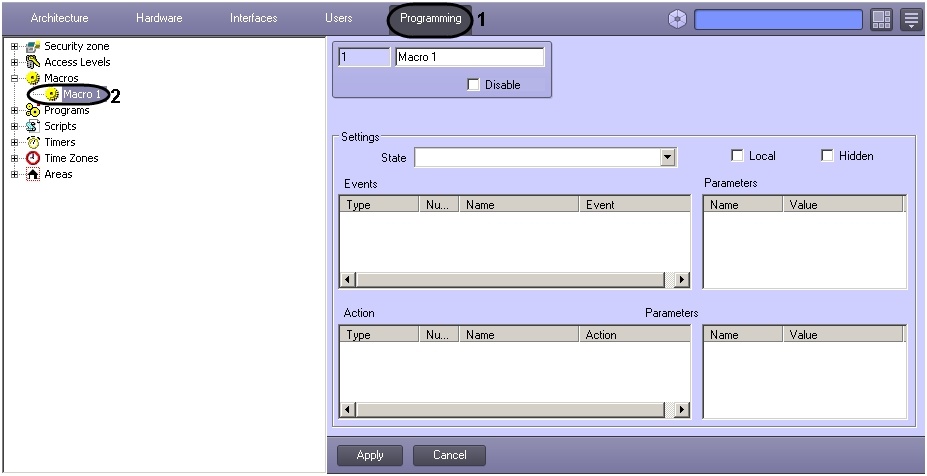Click the Cancel button
Image resolution: width=927 pixels, height=476 pixels.
pos(449,455)
